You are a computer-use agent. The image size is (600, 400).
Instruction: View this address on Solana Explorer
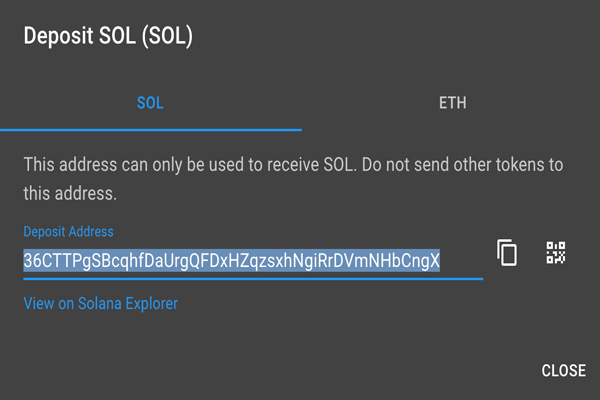pyautogui.click(x=100, y=303)
